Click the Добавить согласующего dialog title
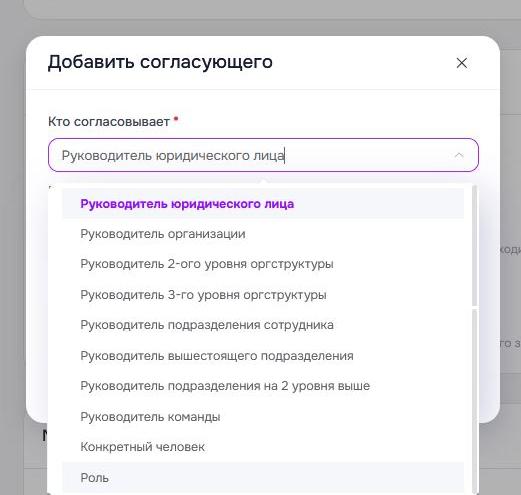521x495 pixels. pyautogui.click(x=160, y=62)
